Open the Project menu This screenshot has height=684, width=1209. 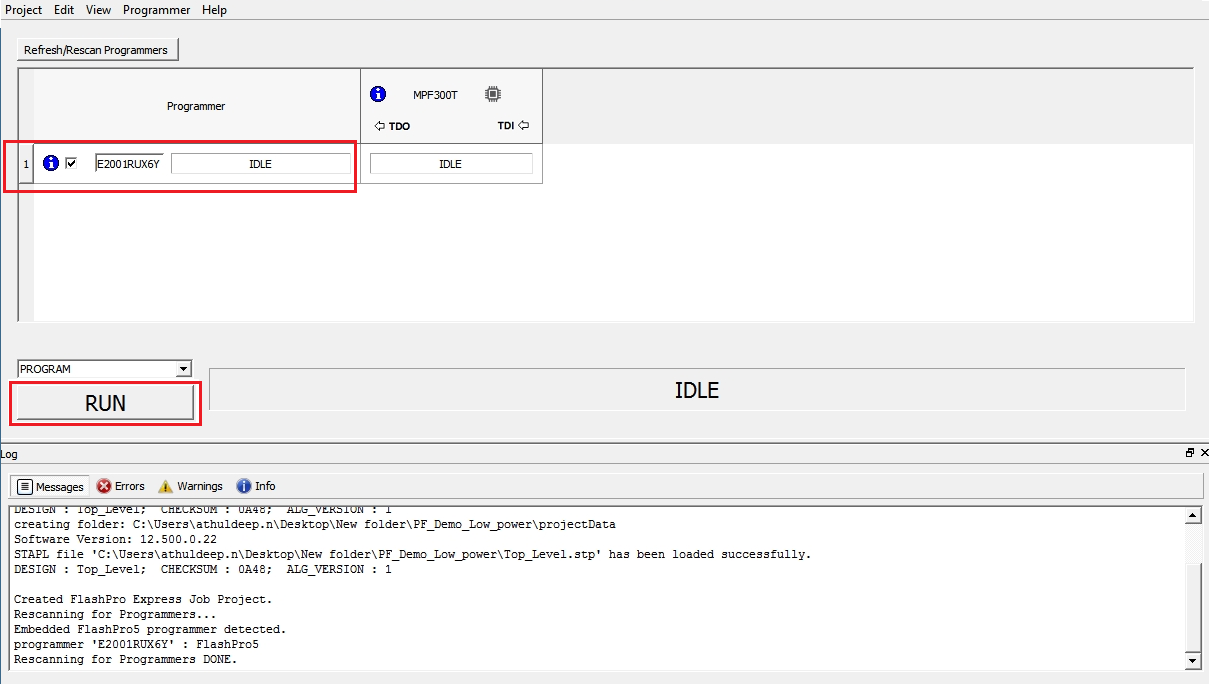pyautogui.click(x=24, y=10)
